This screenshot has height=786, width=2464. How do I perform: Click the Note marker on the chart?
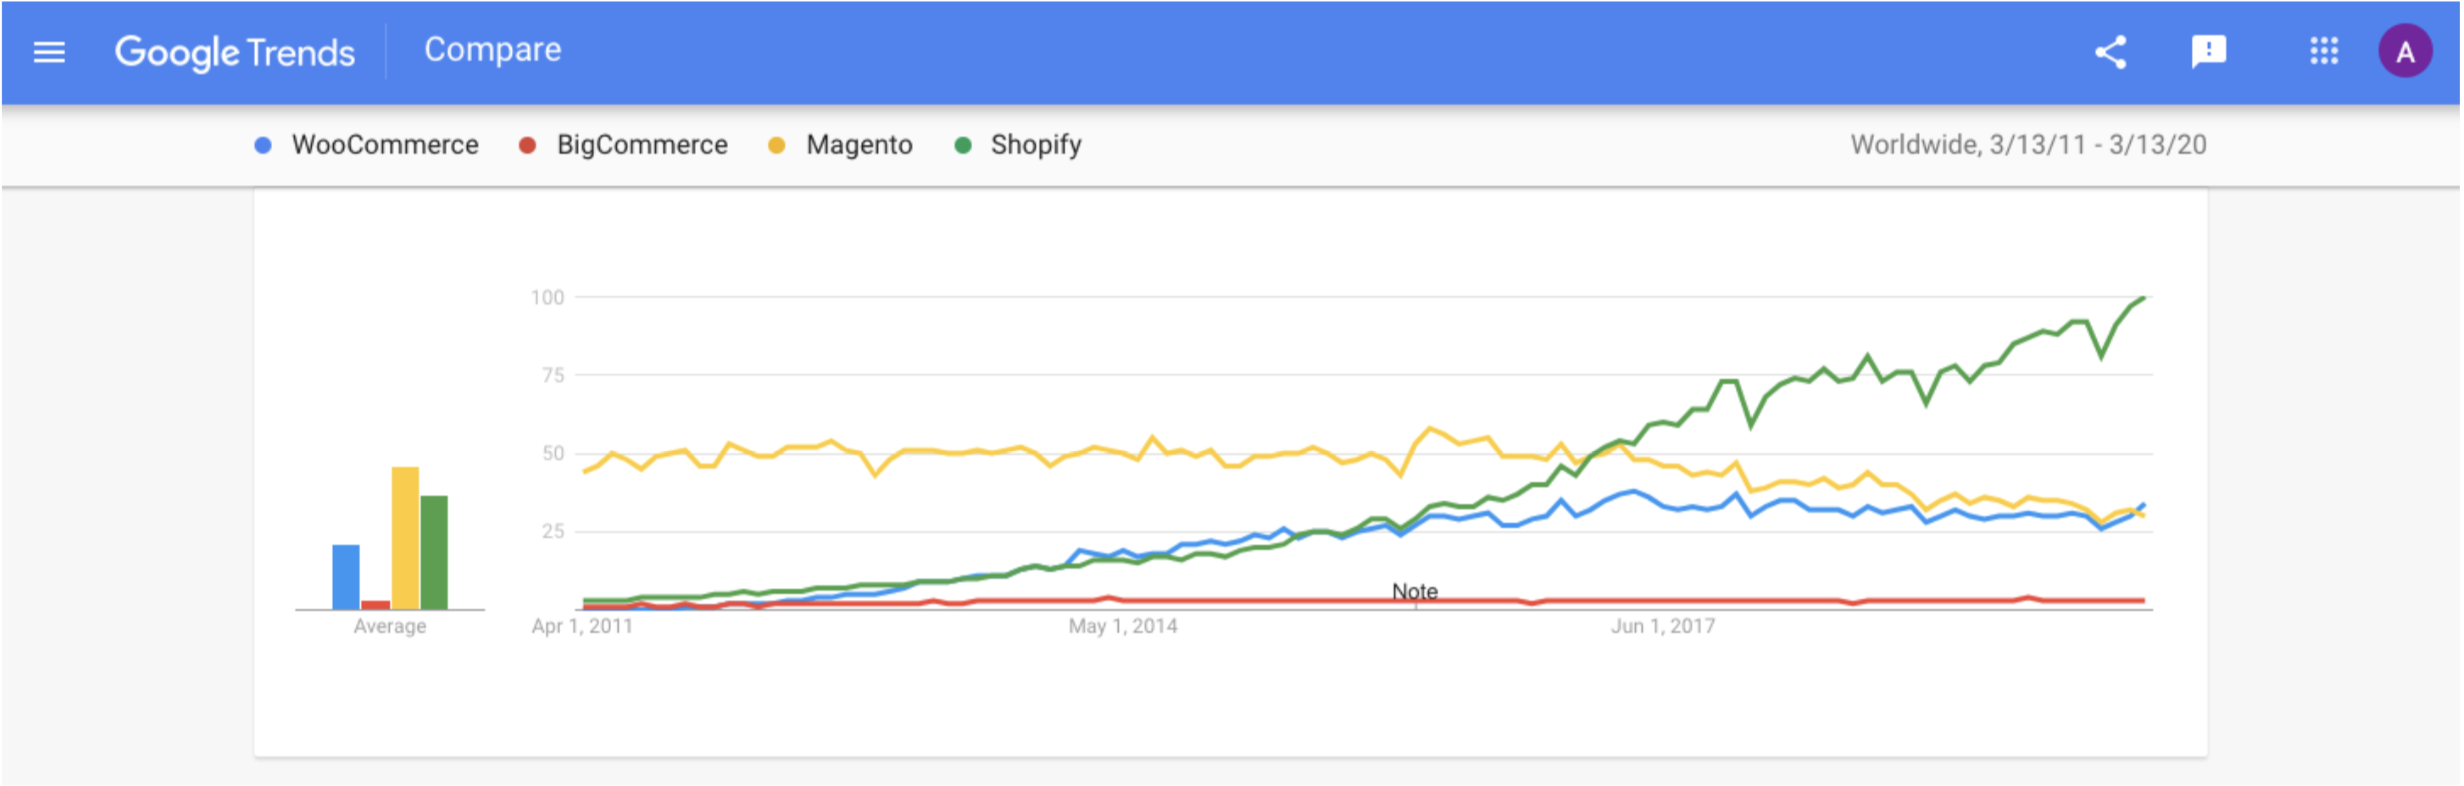tap(1415, 592)
